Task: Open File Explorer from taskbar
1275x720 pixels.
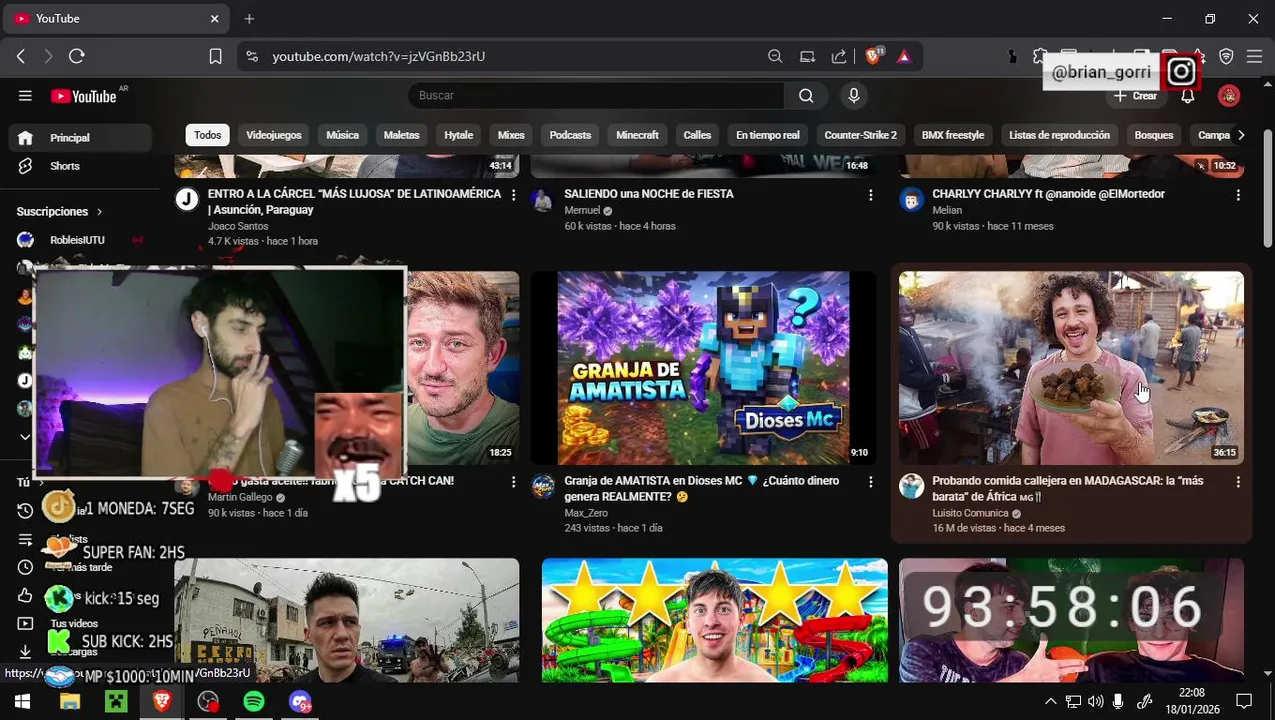Action: pyautogui.click(x=69, y=702)
